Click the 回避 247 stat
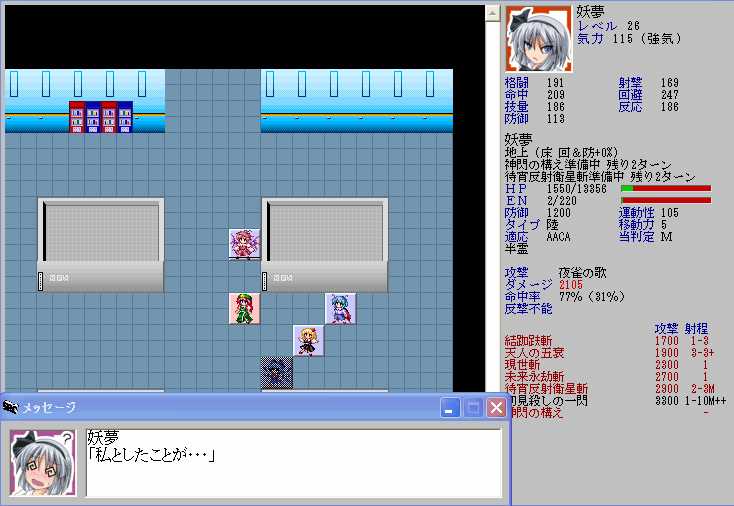This screenshot has height=506, width=734. [648, 95]
